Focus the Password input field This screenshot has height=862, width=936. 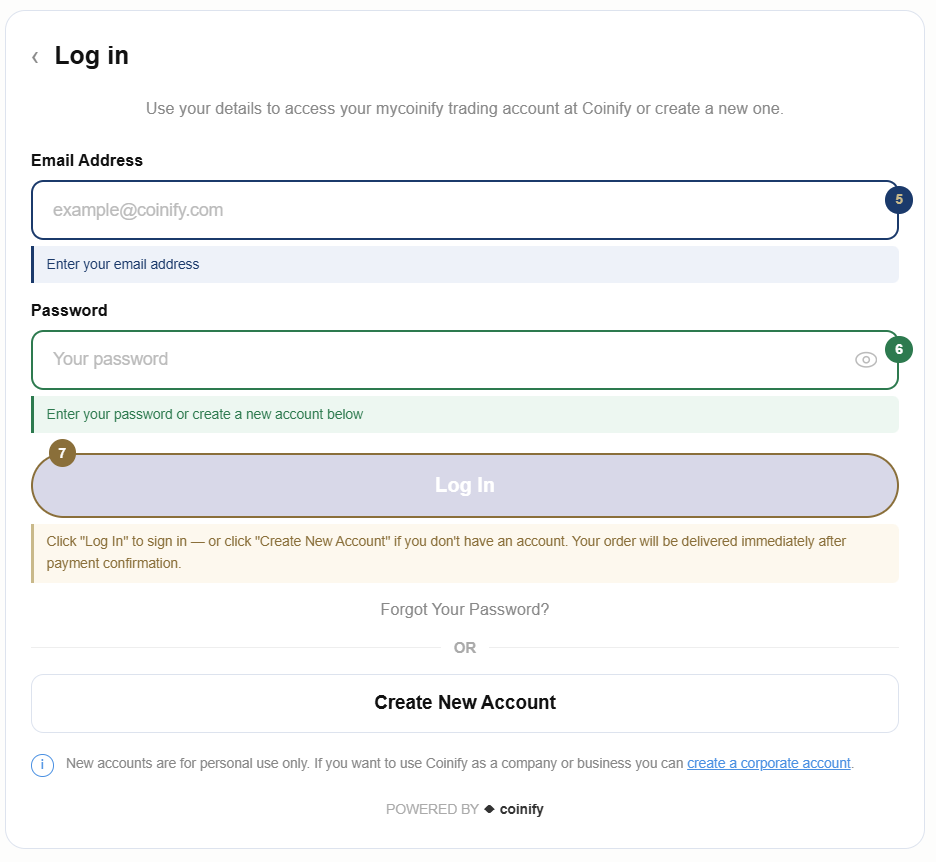click(464, 360)
